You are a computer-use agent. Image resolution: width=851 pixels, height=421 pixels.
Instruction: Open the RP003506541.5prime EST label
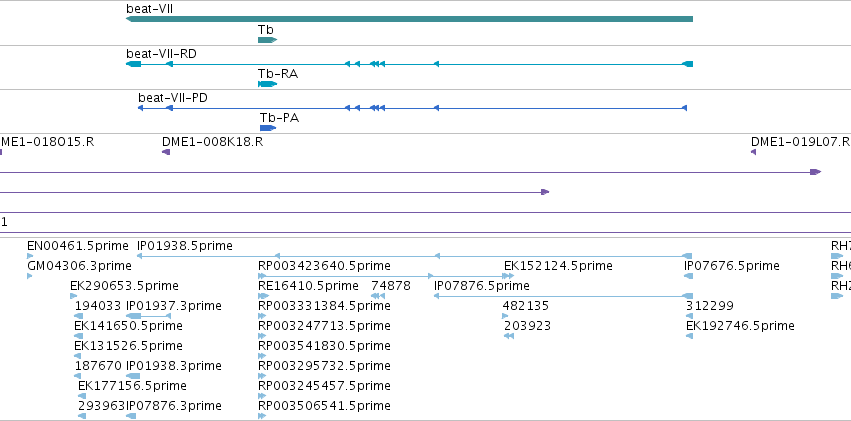pyautogui.click(x=324, y=406)
